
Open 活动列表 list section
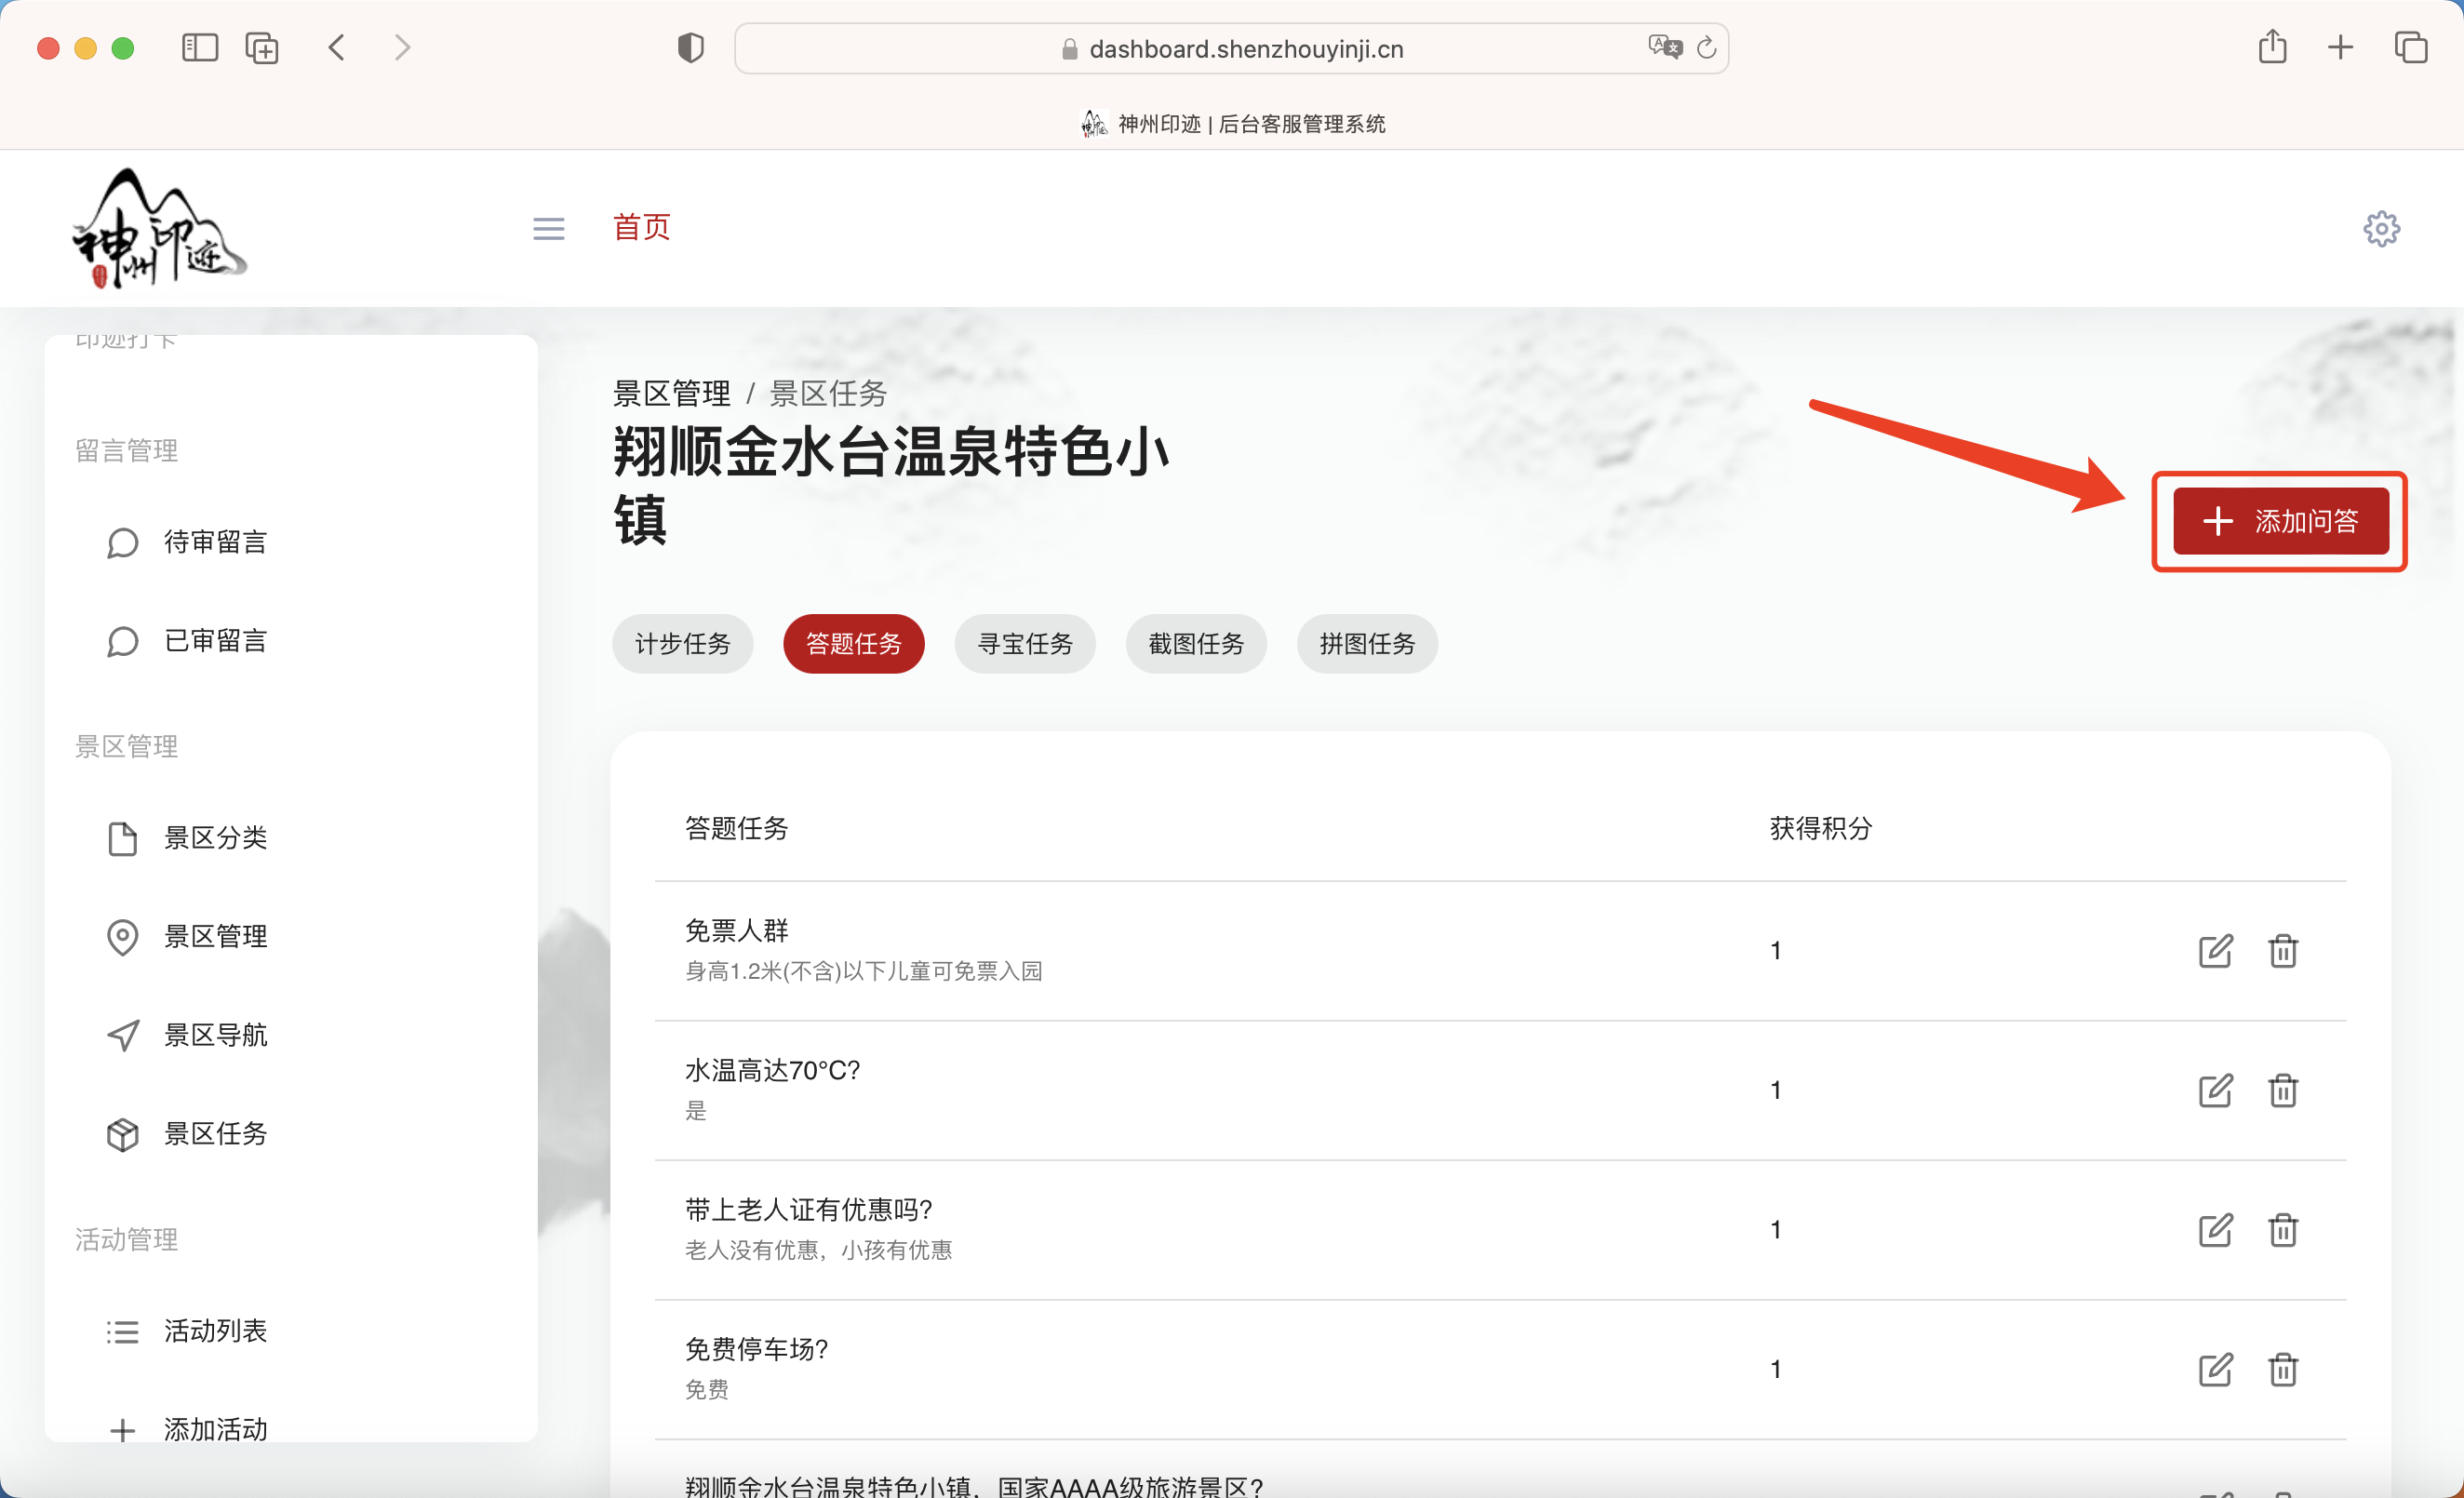[x=216, y=1330]
